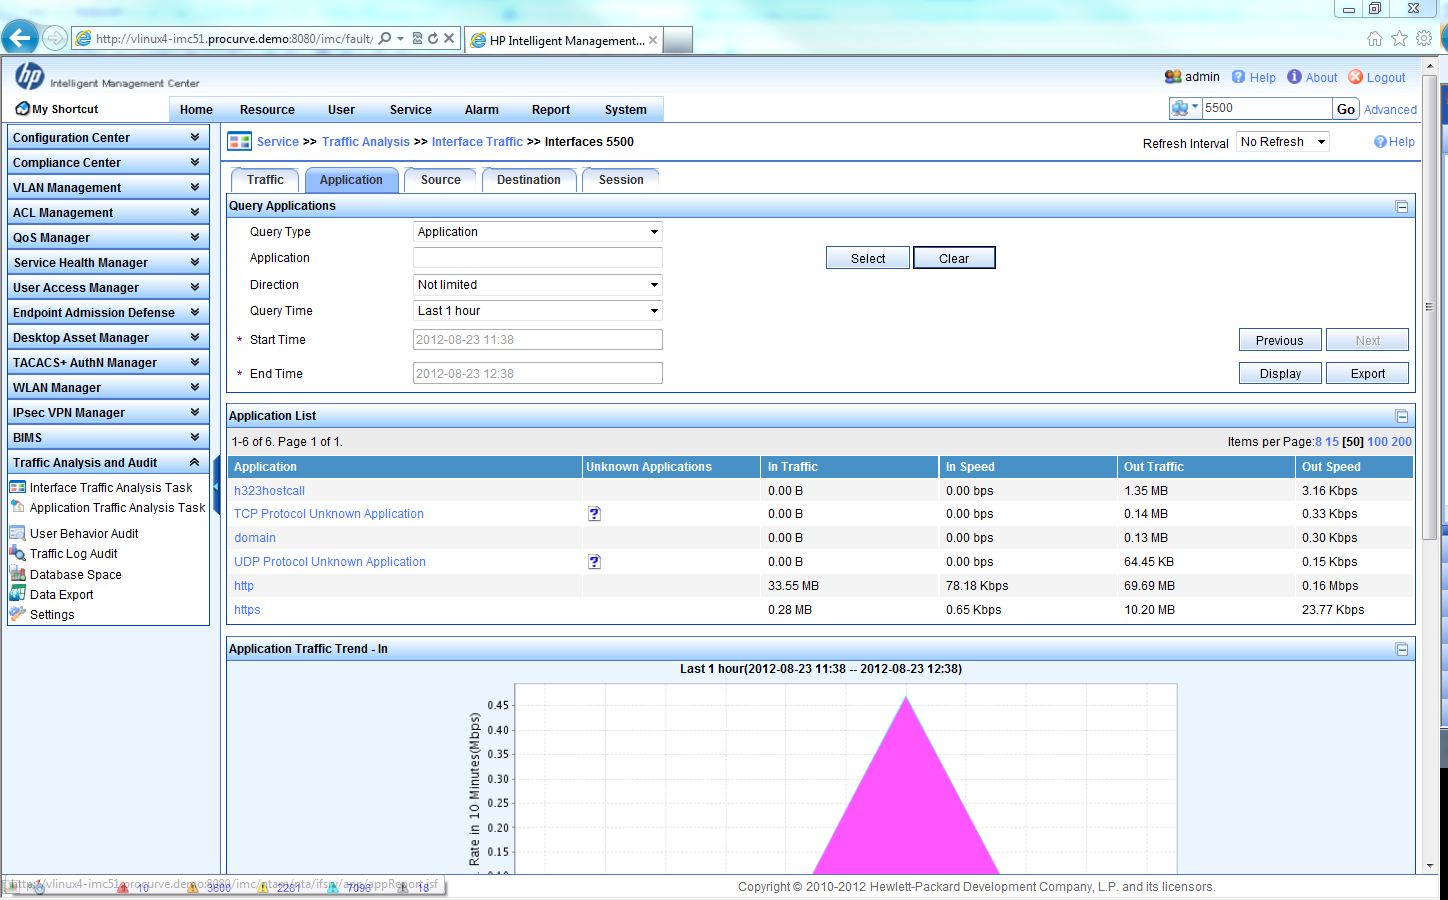Open the Direction dropdown
The width and height of the screenshot is (1448, 900).
tap(538, 285)
